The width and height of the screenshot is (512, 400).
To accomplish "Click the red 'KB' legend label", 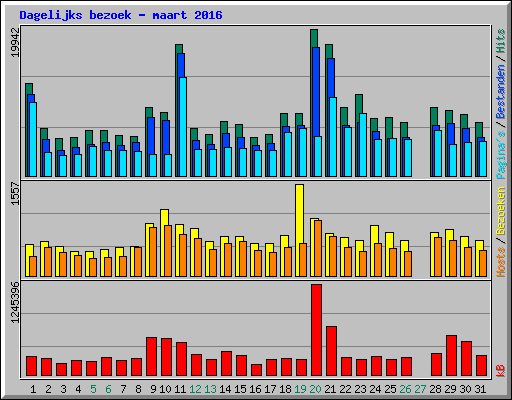I will pos(501,371).
